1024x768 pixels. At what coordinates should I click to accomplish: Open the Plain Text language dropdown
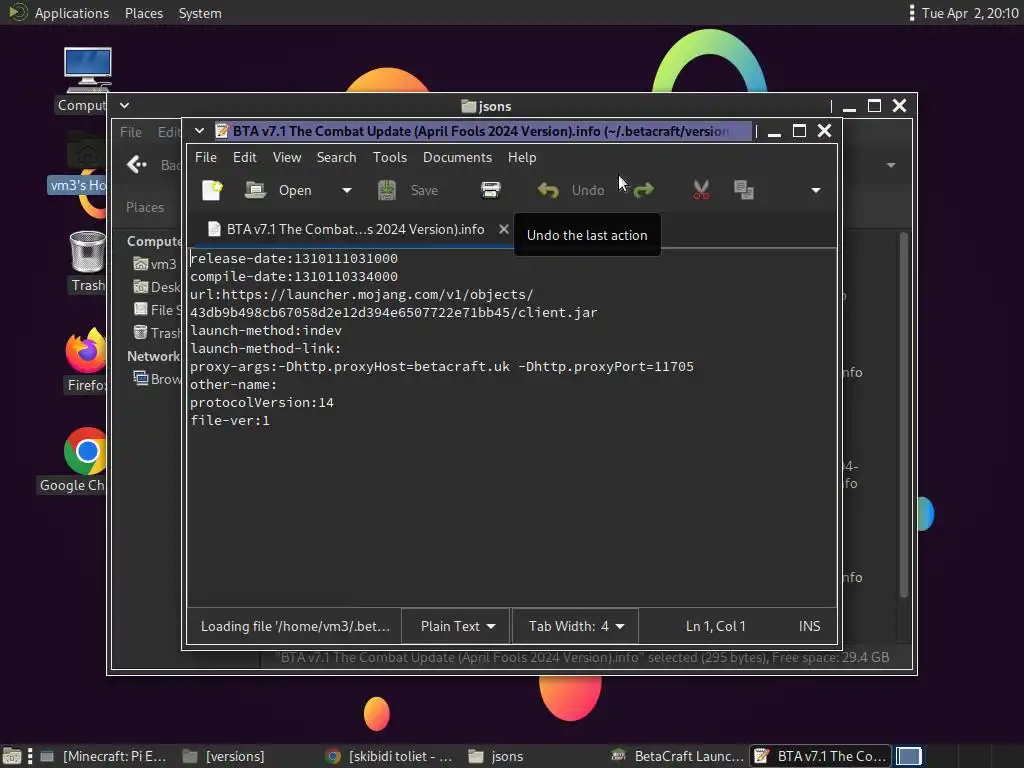[x=457, y=626]
